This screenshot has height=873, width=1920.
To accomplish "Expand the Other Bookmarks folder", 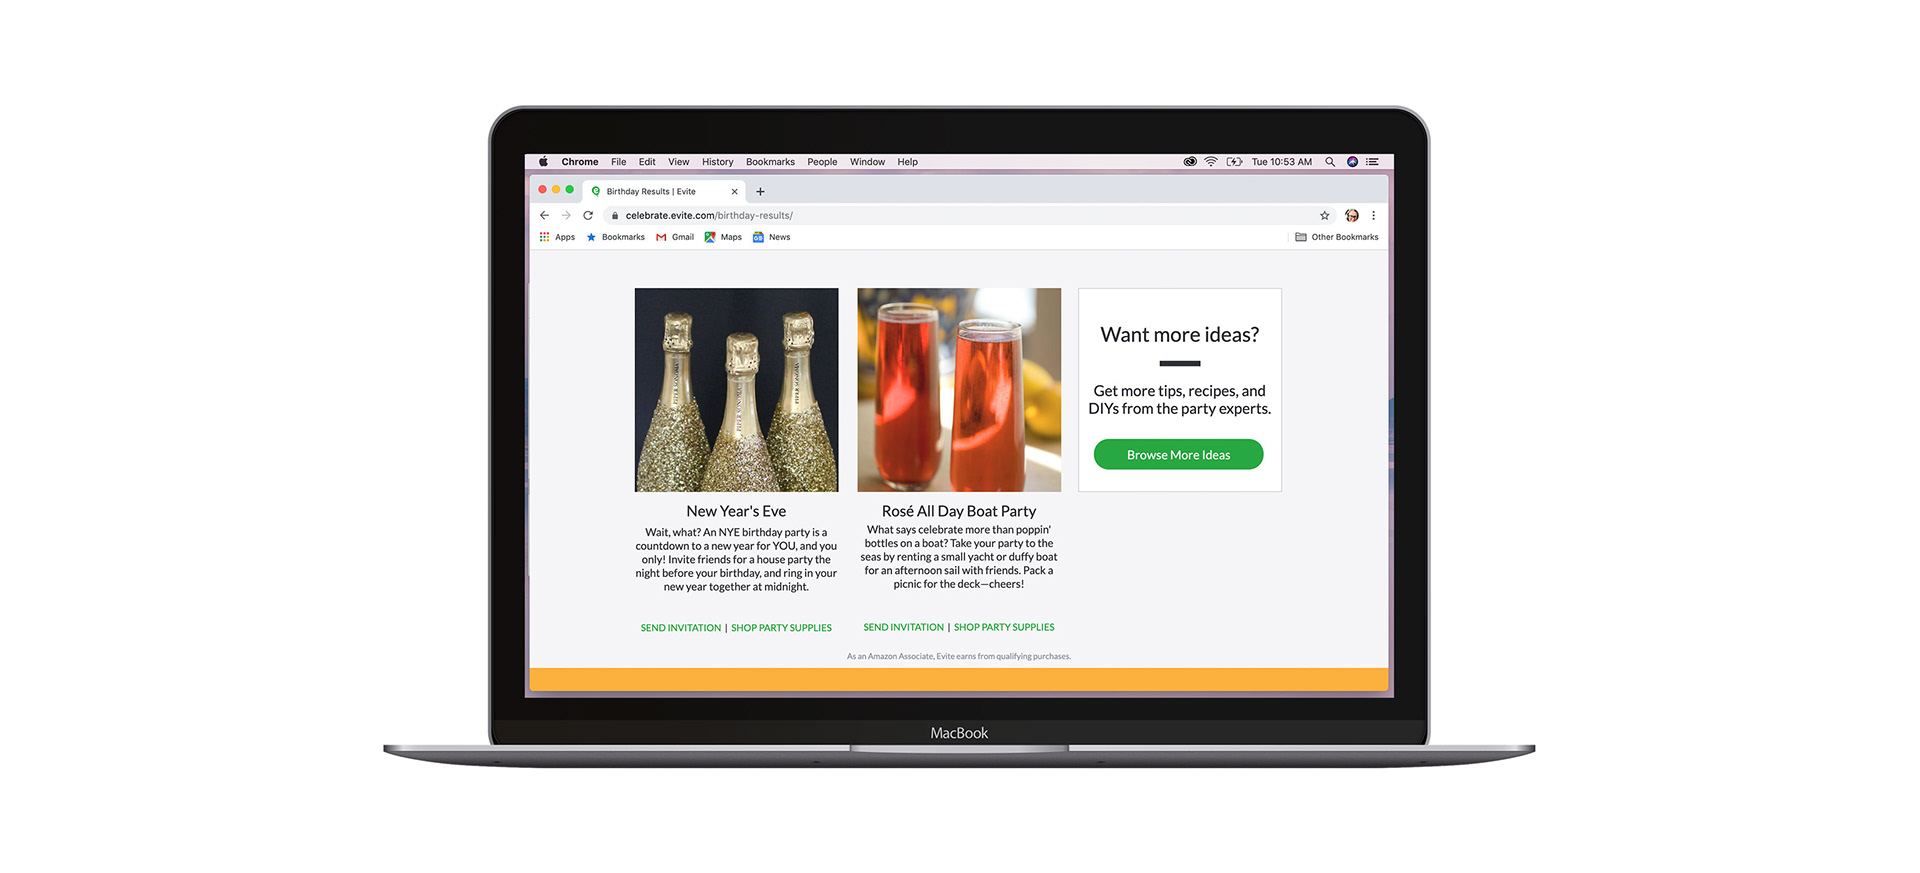I will [x=1336, y=237].
